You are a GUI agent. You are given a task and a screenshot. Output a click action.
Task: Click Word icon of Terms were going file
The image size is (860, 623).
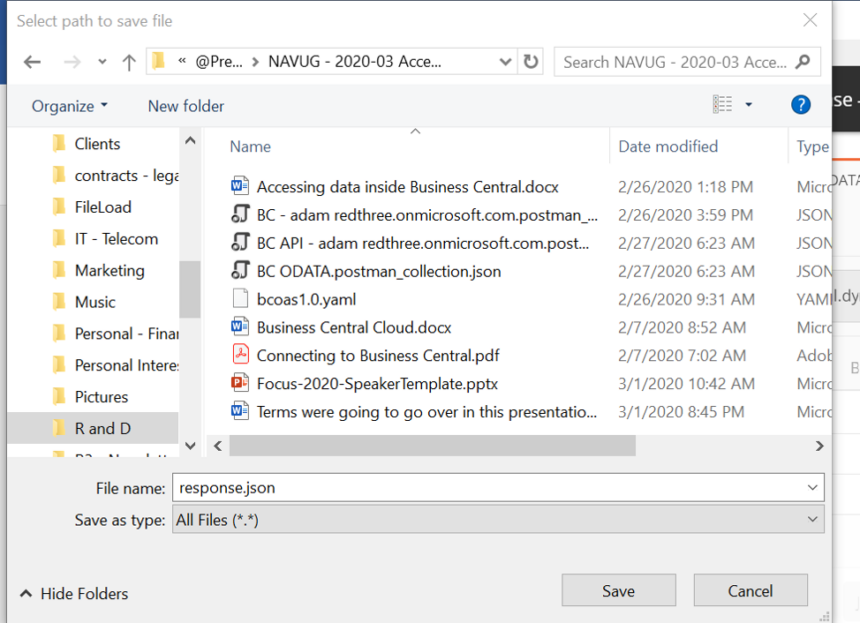[240, 411]
